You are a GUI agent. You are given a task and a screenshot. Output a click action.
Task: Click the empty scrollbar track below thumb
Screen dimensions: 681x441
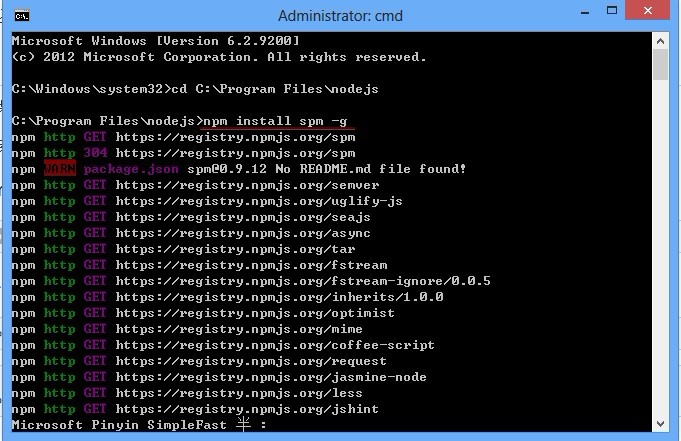point(660,248)
